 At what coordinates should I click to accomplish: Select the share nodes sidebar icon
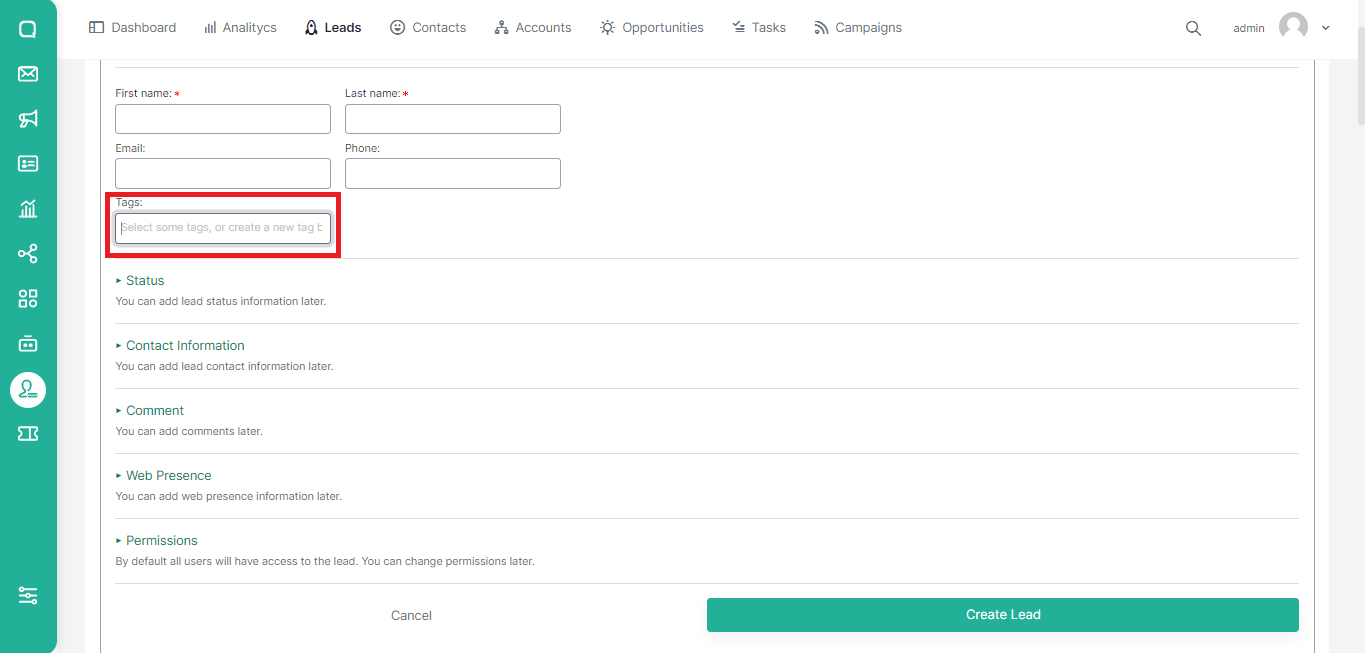click(x=28, y=254)
